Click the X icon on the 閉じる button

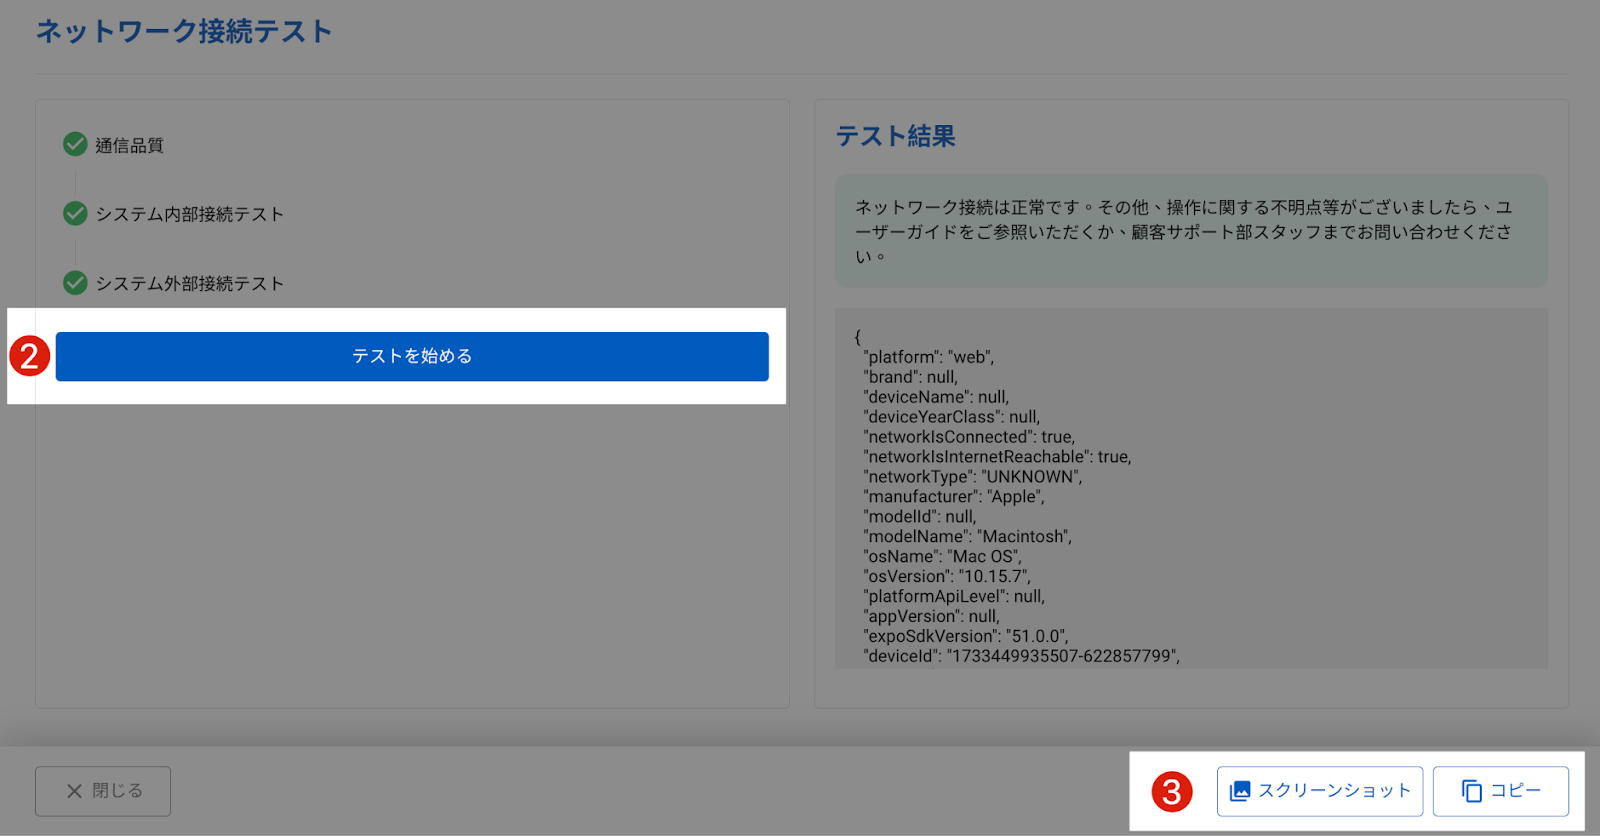[x=74, y=791]
